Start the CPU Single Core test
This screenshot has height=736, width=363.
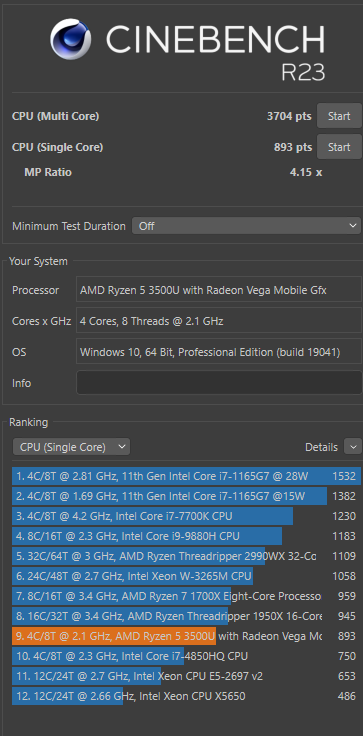coord(339,147)
